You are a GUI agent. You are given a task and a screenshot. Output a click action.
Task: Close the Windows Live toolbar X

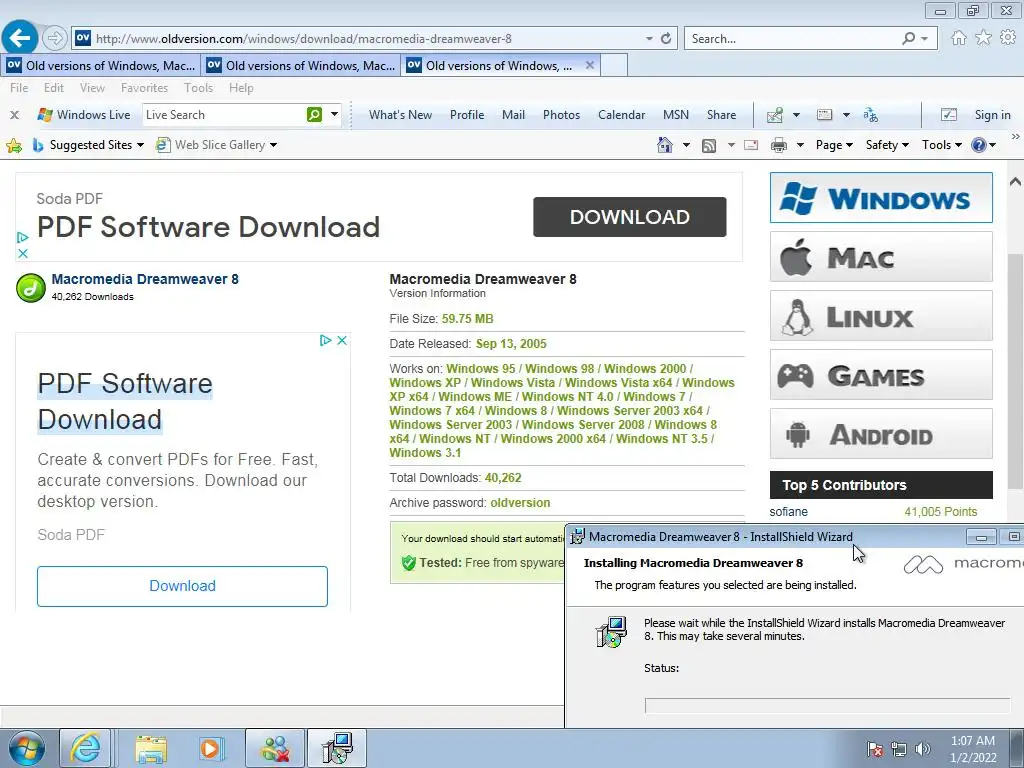[x=14, y=115]
